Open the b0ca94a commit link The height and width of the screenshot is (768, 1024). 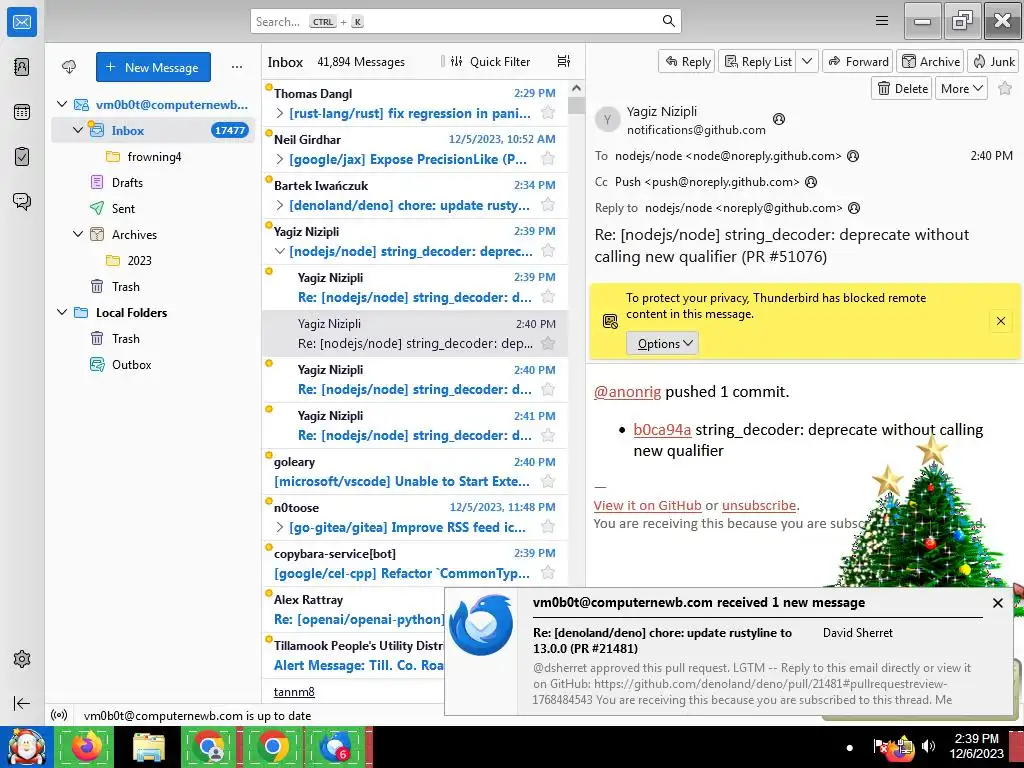662,430
